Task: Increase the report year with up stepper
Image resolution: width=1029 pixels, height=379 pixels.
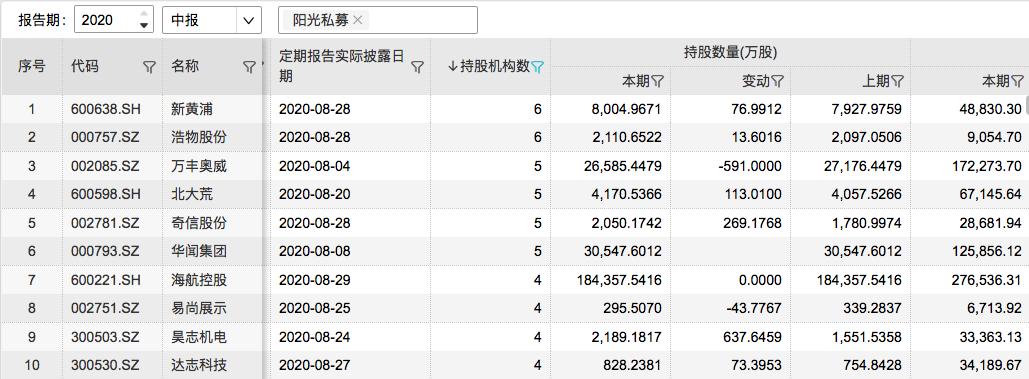Action: coord(144,14)
